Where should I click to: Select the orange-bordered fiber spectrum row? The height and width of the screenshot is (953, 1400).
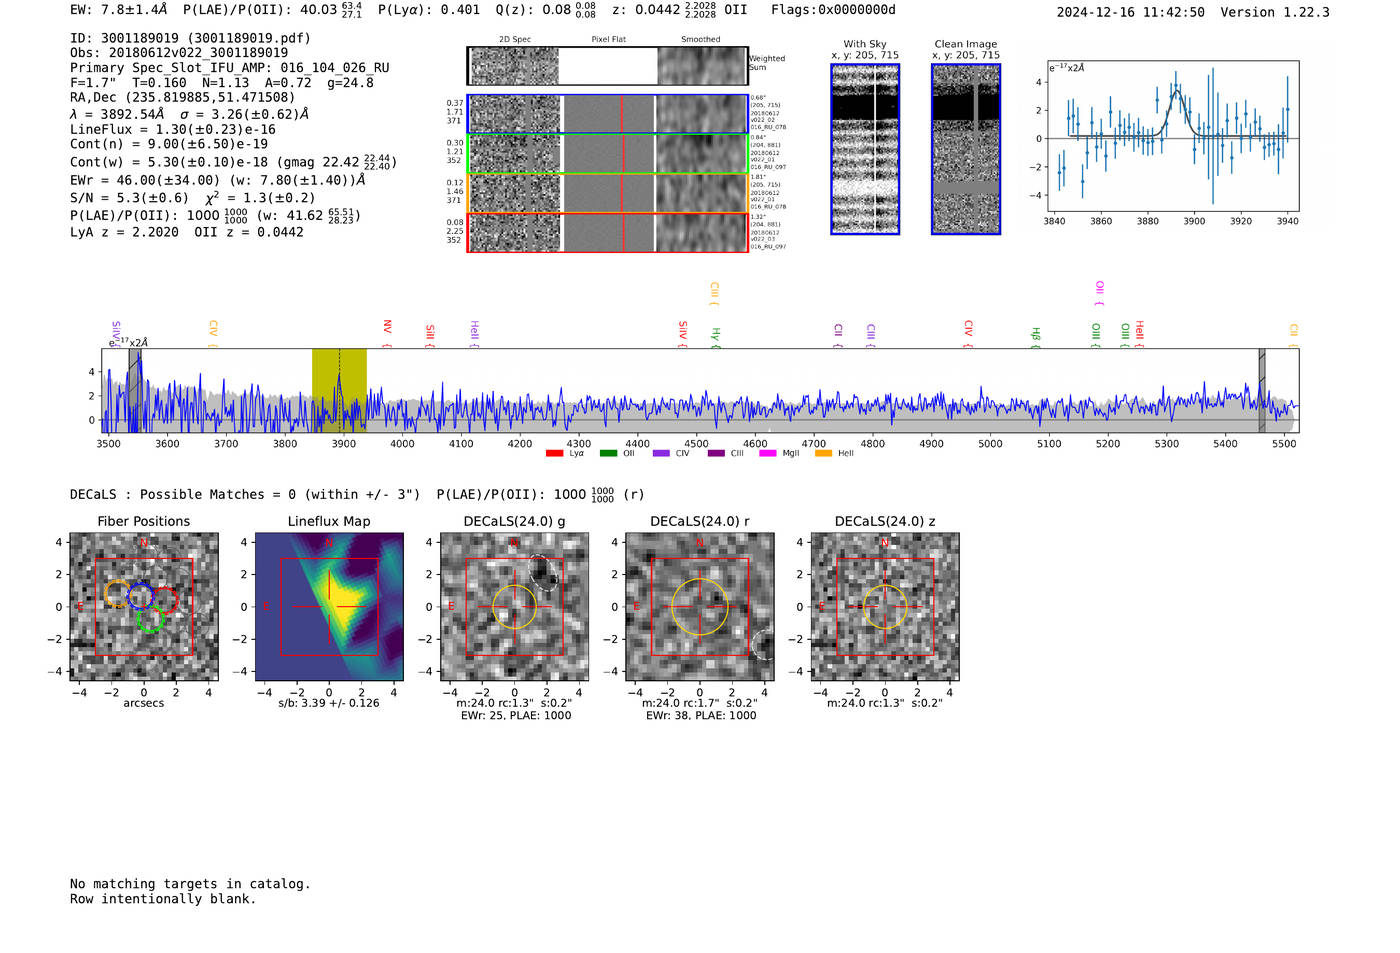608,193
